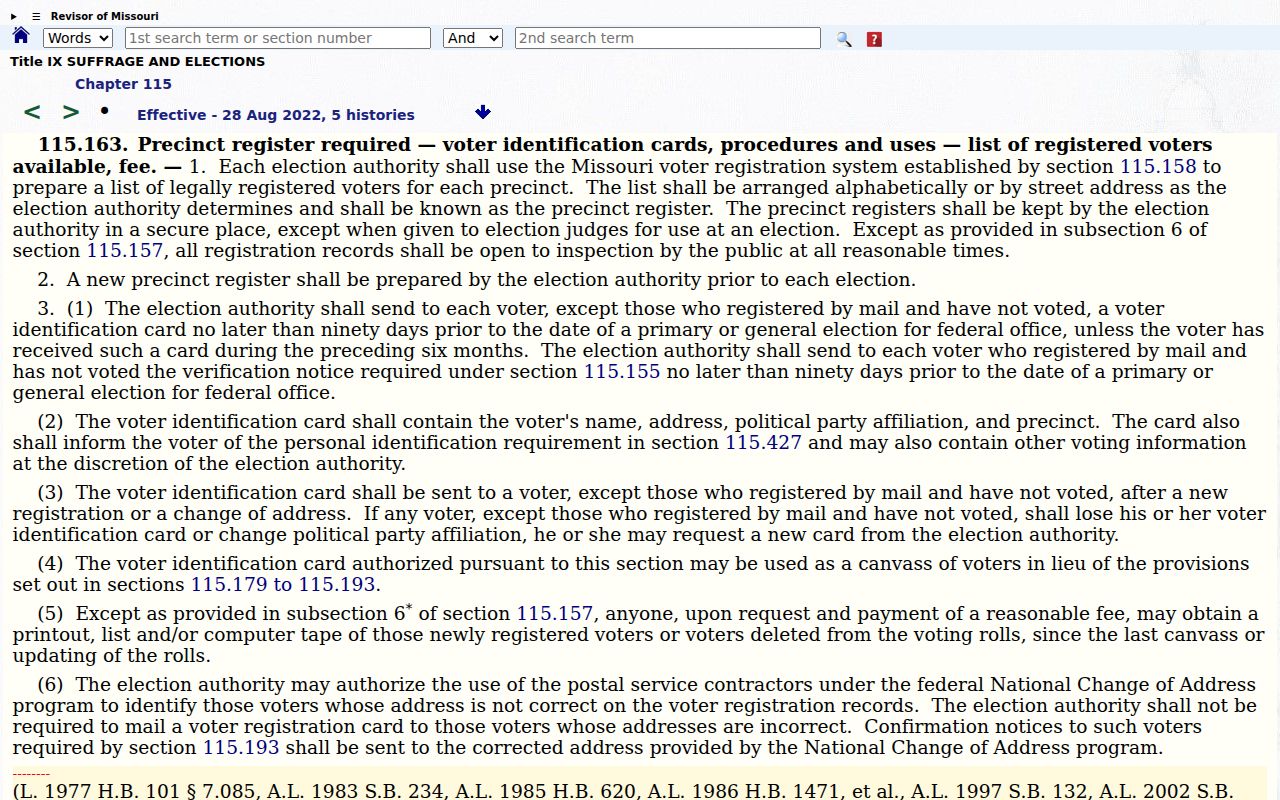The image size is (1280, 800).
Task: Click the Title IX SUFFRAGE AND ELECTIONS heading
Action: (138, 61)
